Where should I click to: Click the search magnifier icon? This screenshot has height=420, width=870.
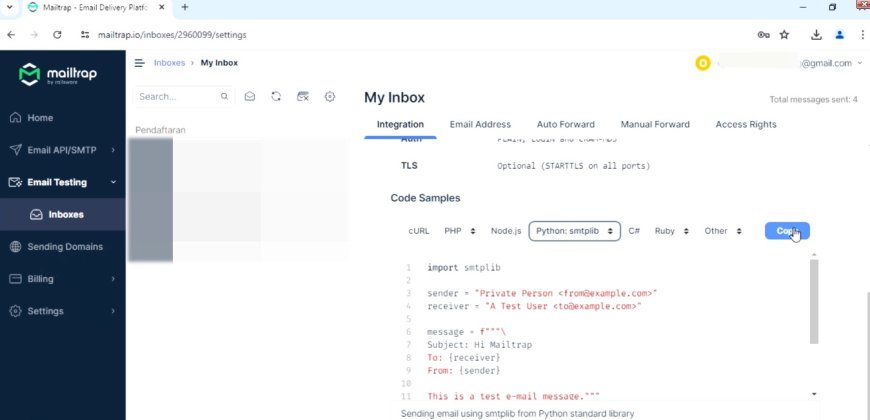(224, 97)
